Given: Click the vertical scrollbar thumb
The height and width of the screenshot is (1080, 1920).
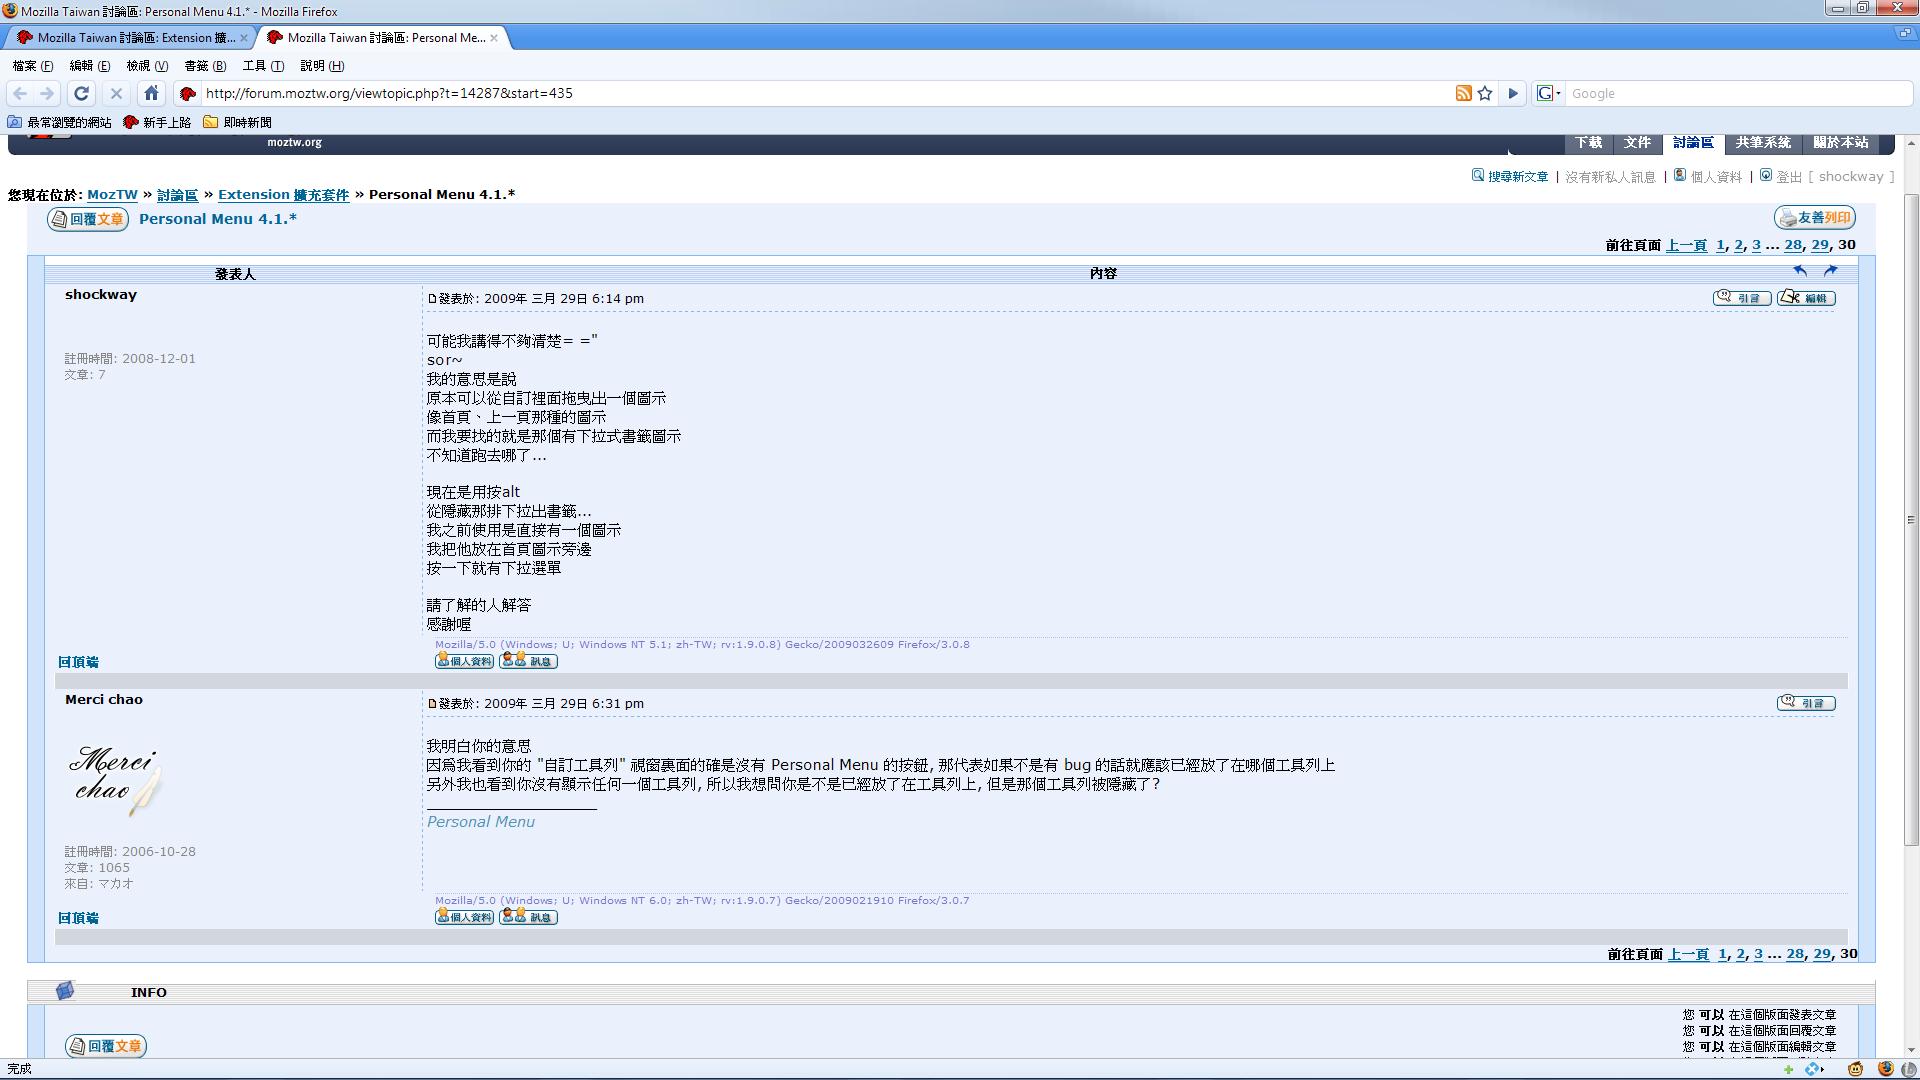Looking at the screenshot, I should tap(1911, 520).
